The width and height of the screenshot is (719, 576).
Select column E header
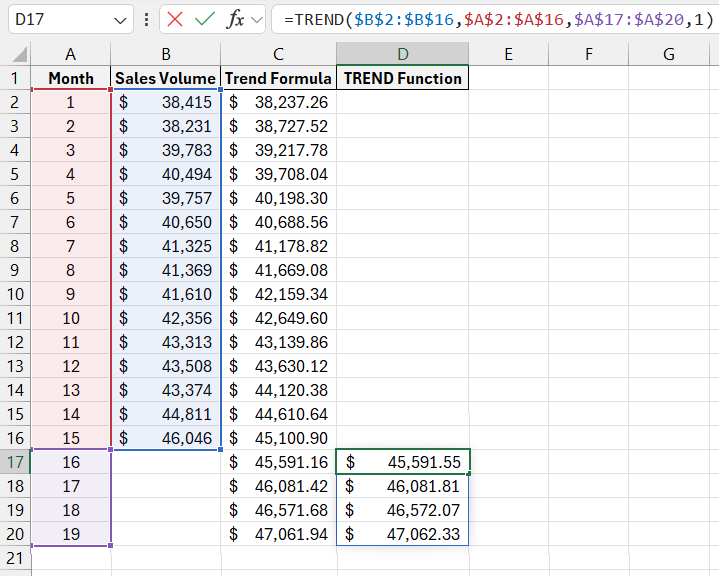508,54
